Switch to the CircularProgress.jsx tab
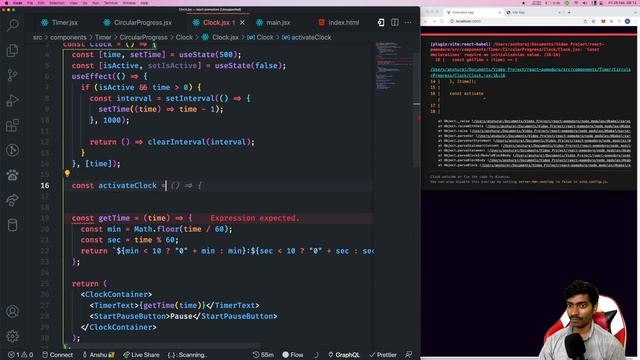This screenshot has width=640, height=360. point(138,22)
